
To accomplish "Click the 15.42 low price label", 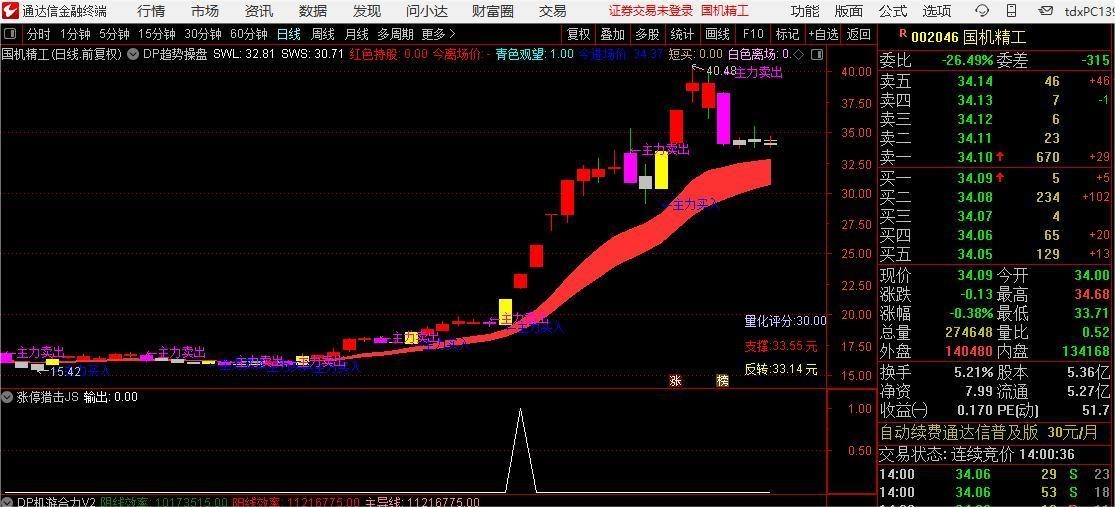I will tap(65, 371).
